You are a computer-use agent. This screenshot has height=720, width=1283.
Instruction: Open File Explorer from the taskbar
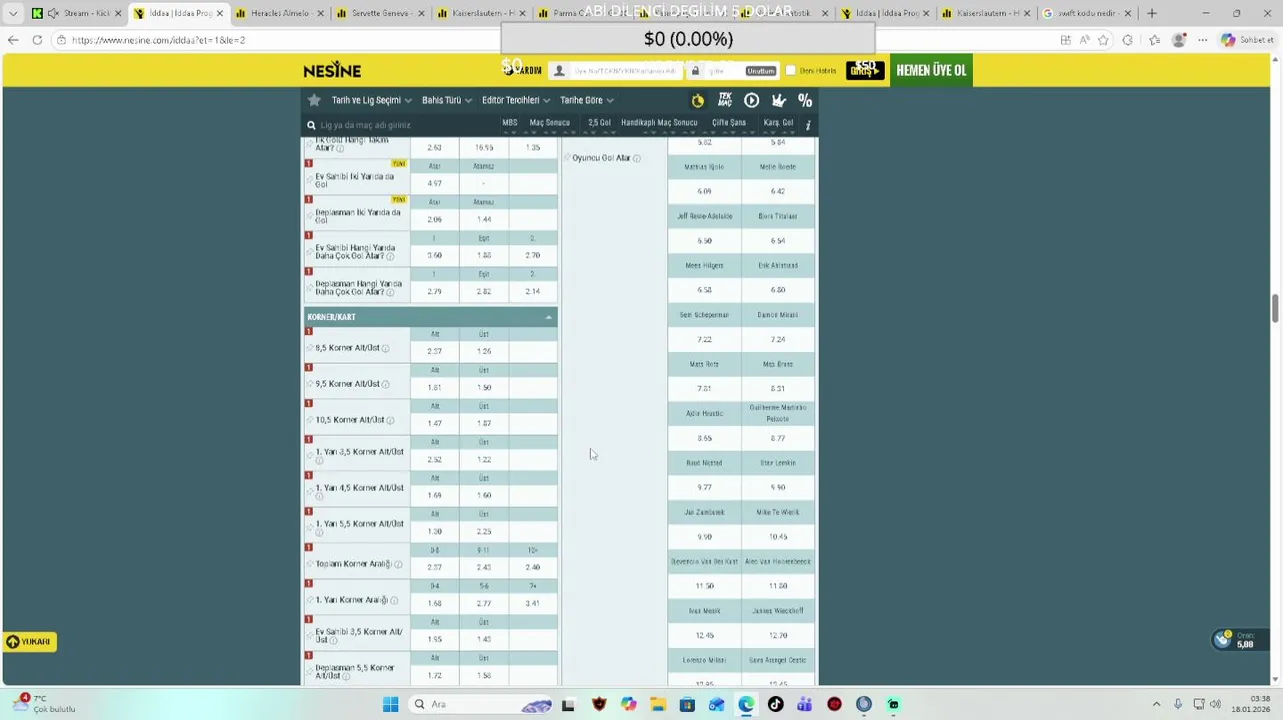click(x=658, y=704)
